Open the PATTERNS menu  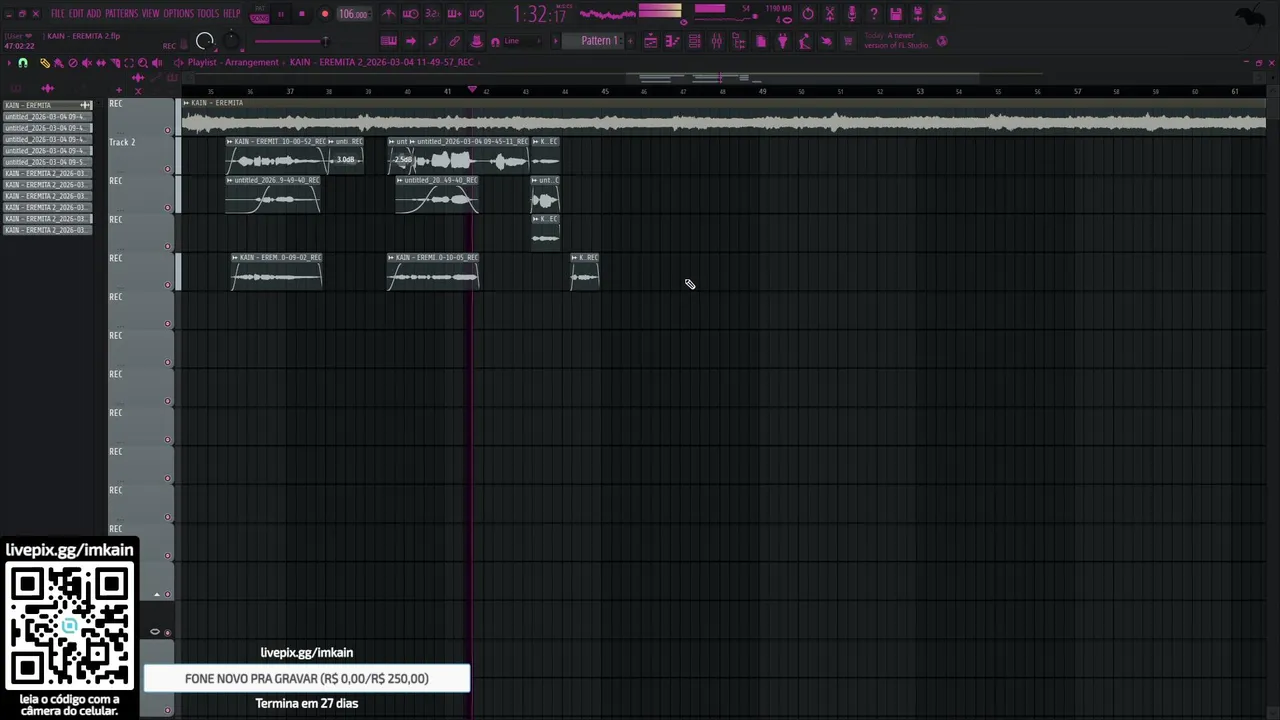121,14
